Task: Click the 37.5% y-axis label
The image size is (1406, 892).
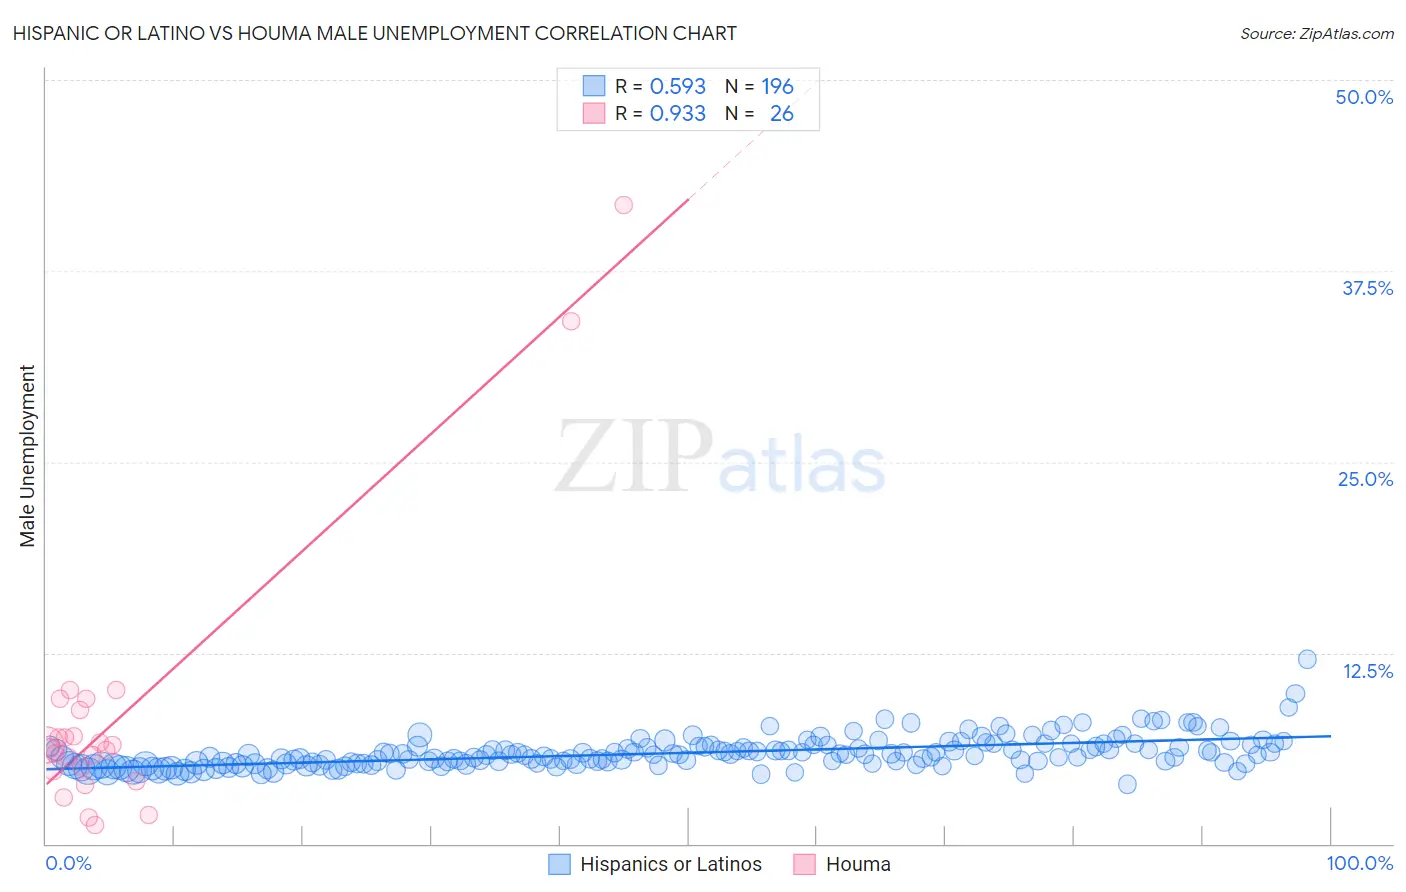Action: click(x=1367, y=288)
